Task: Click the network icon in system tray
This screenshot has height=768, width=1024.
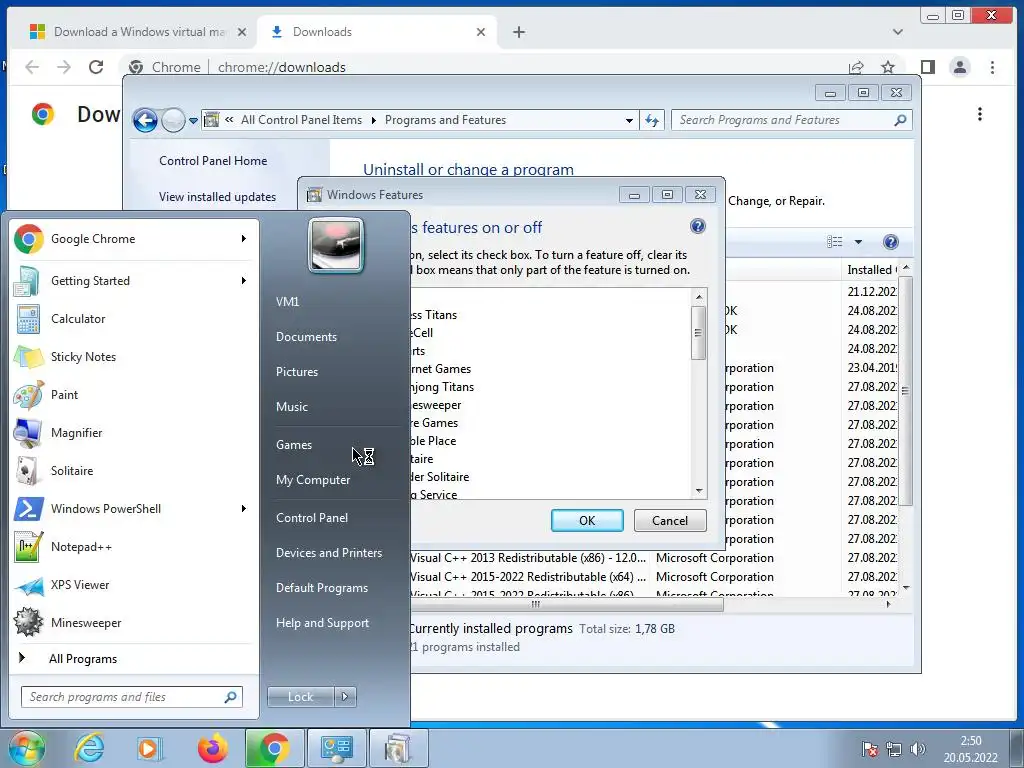Action: [x=893, y=749]
